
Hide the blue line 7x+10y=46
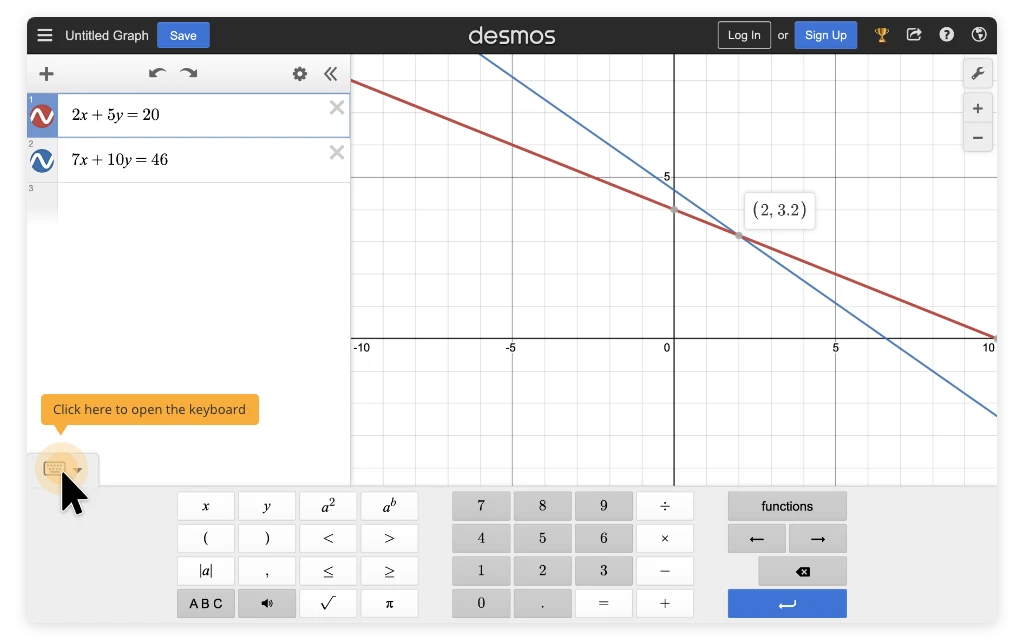tap(42, 161)
